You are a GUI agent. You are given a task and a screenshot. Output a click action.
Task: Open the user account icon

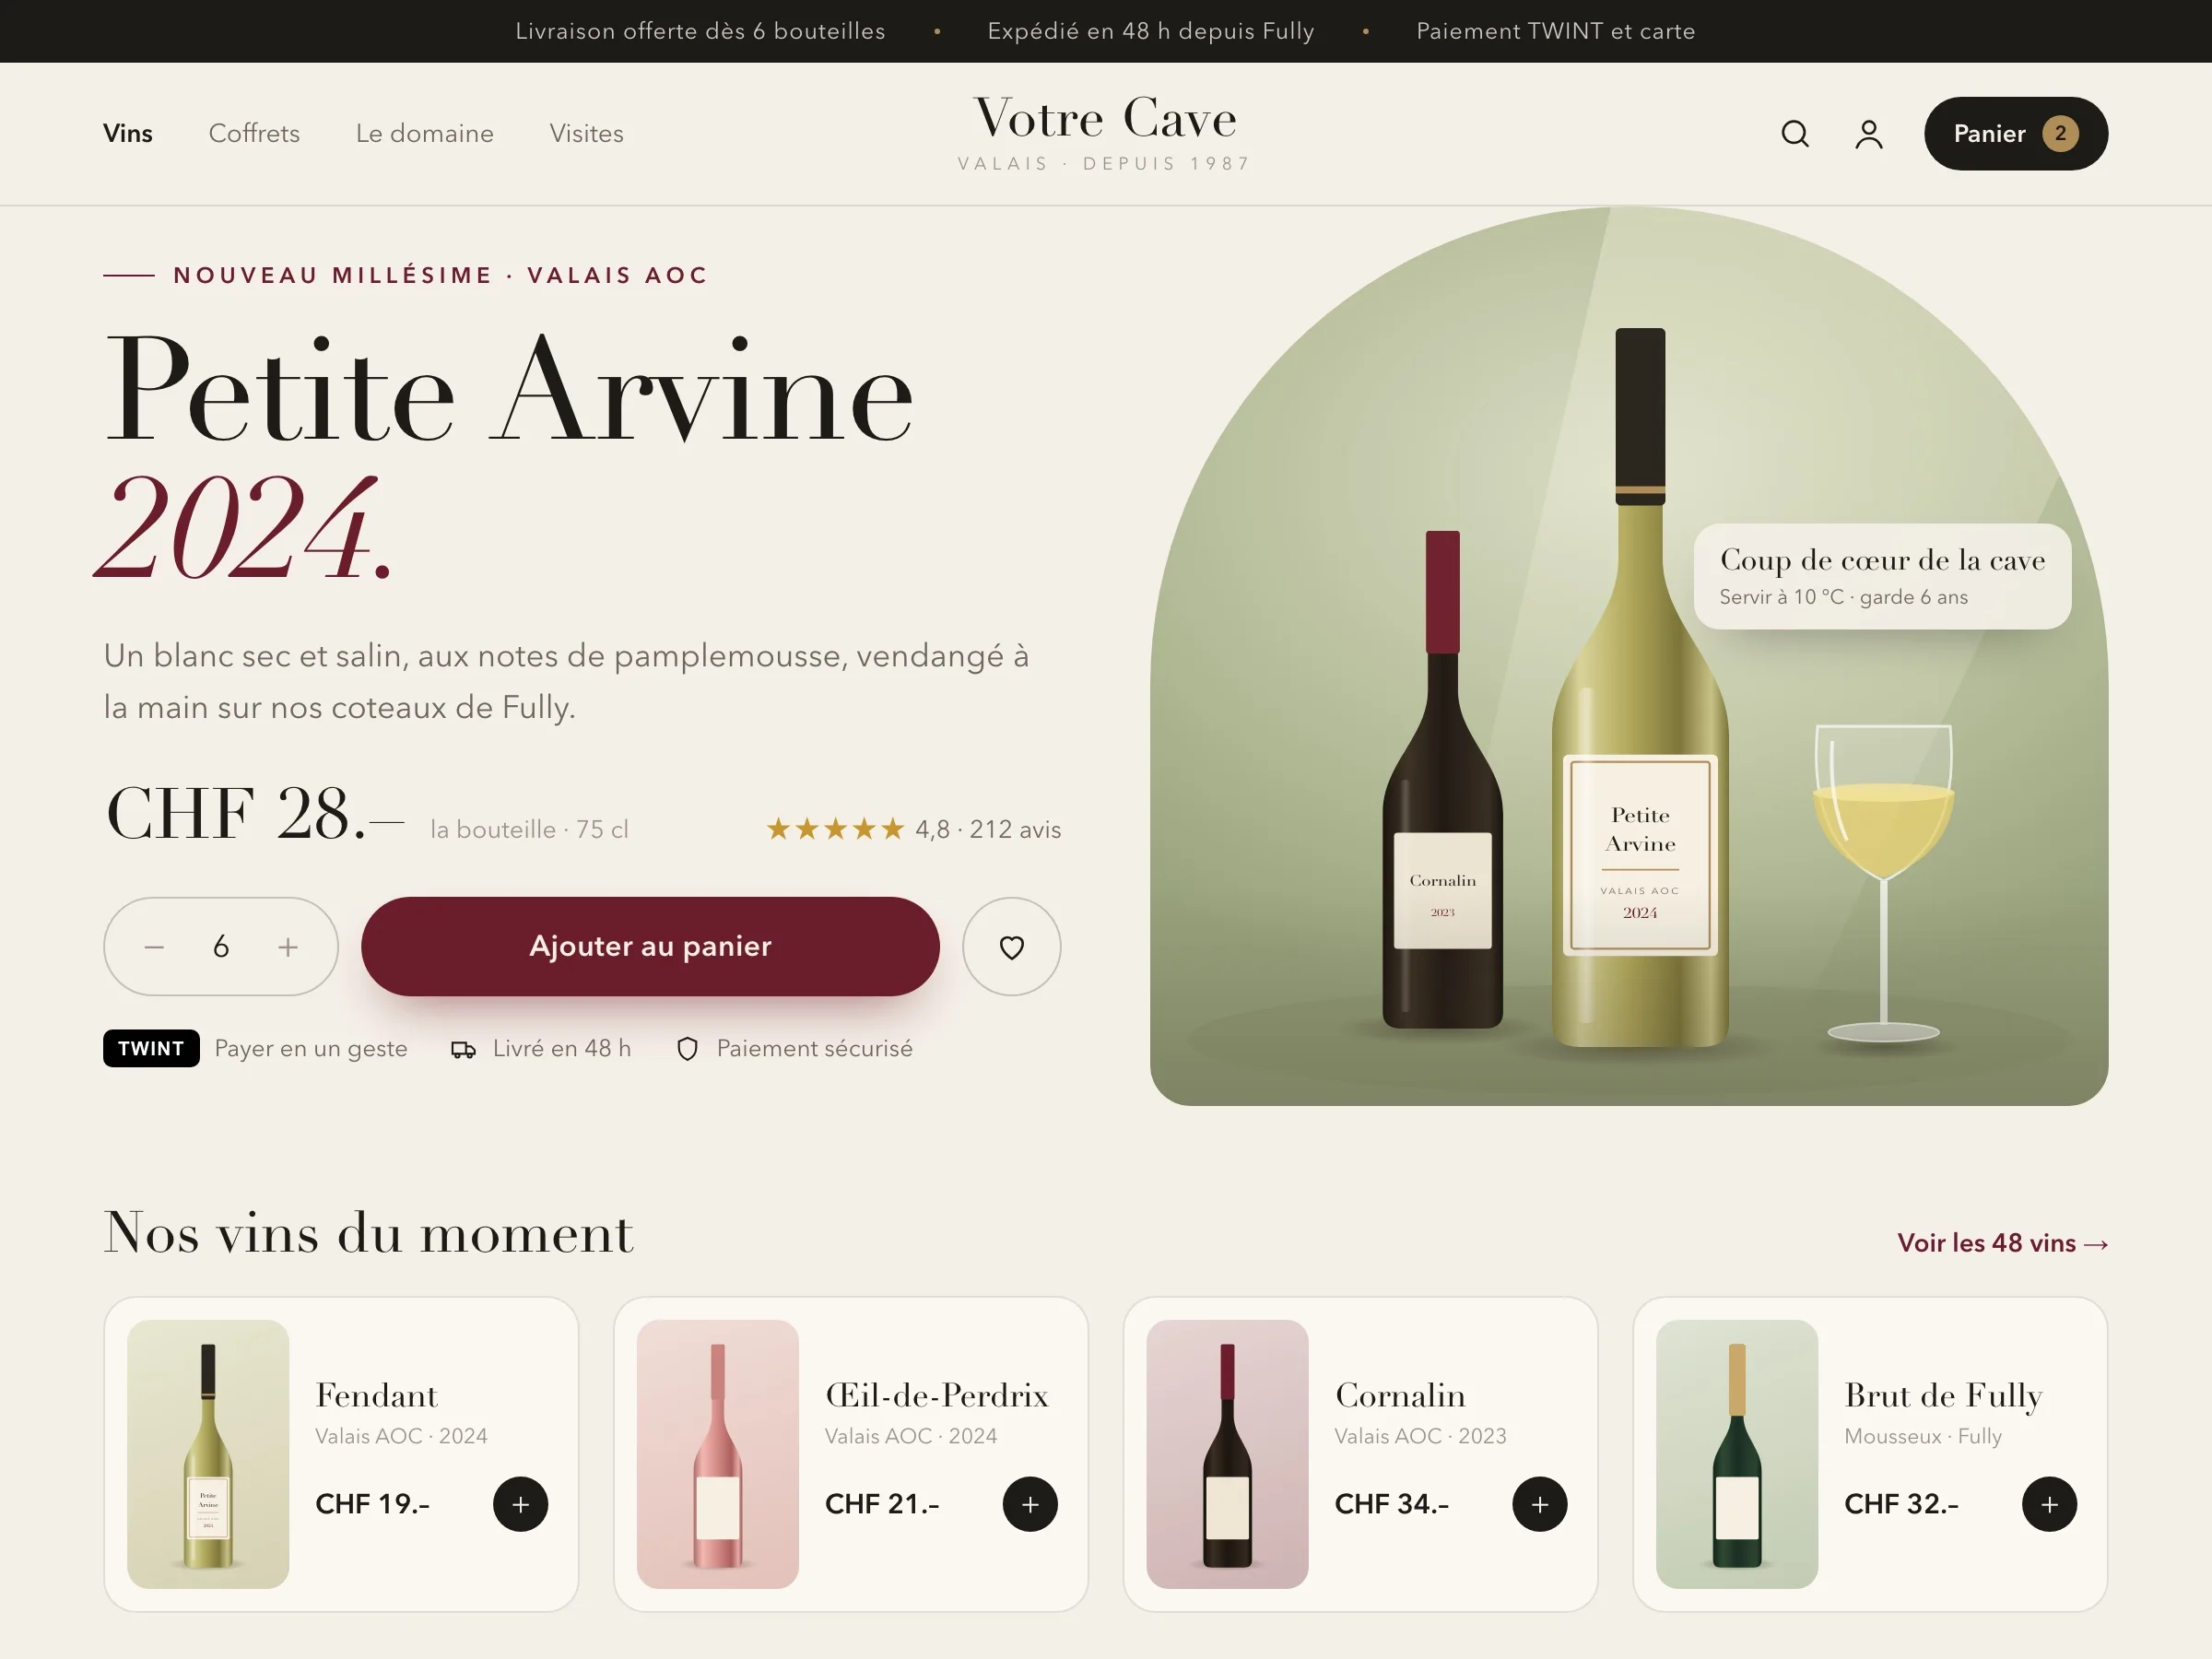[1869, 134]
